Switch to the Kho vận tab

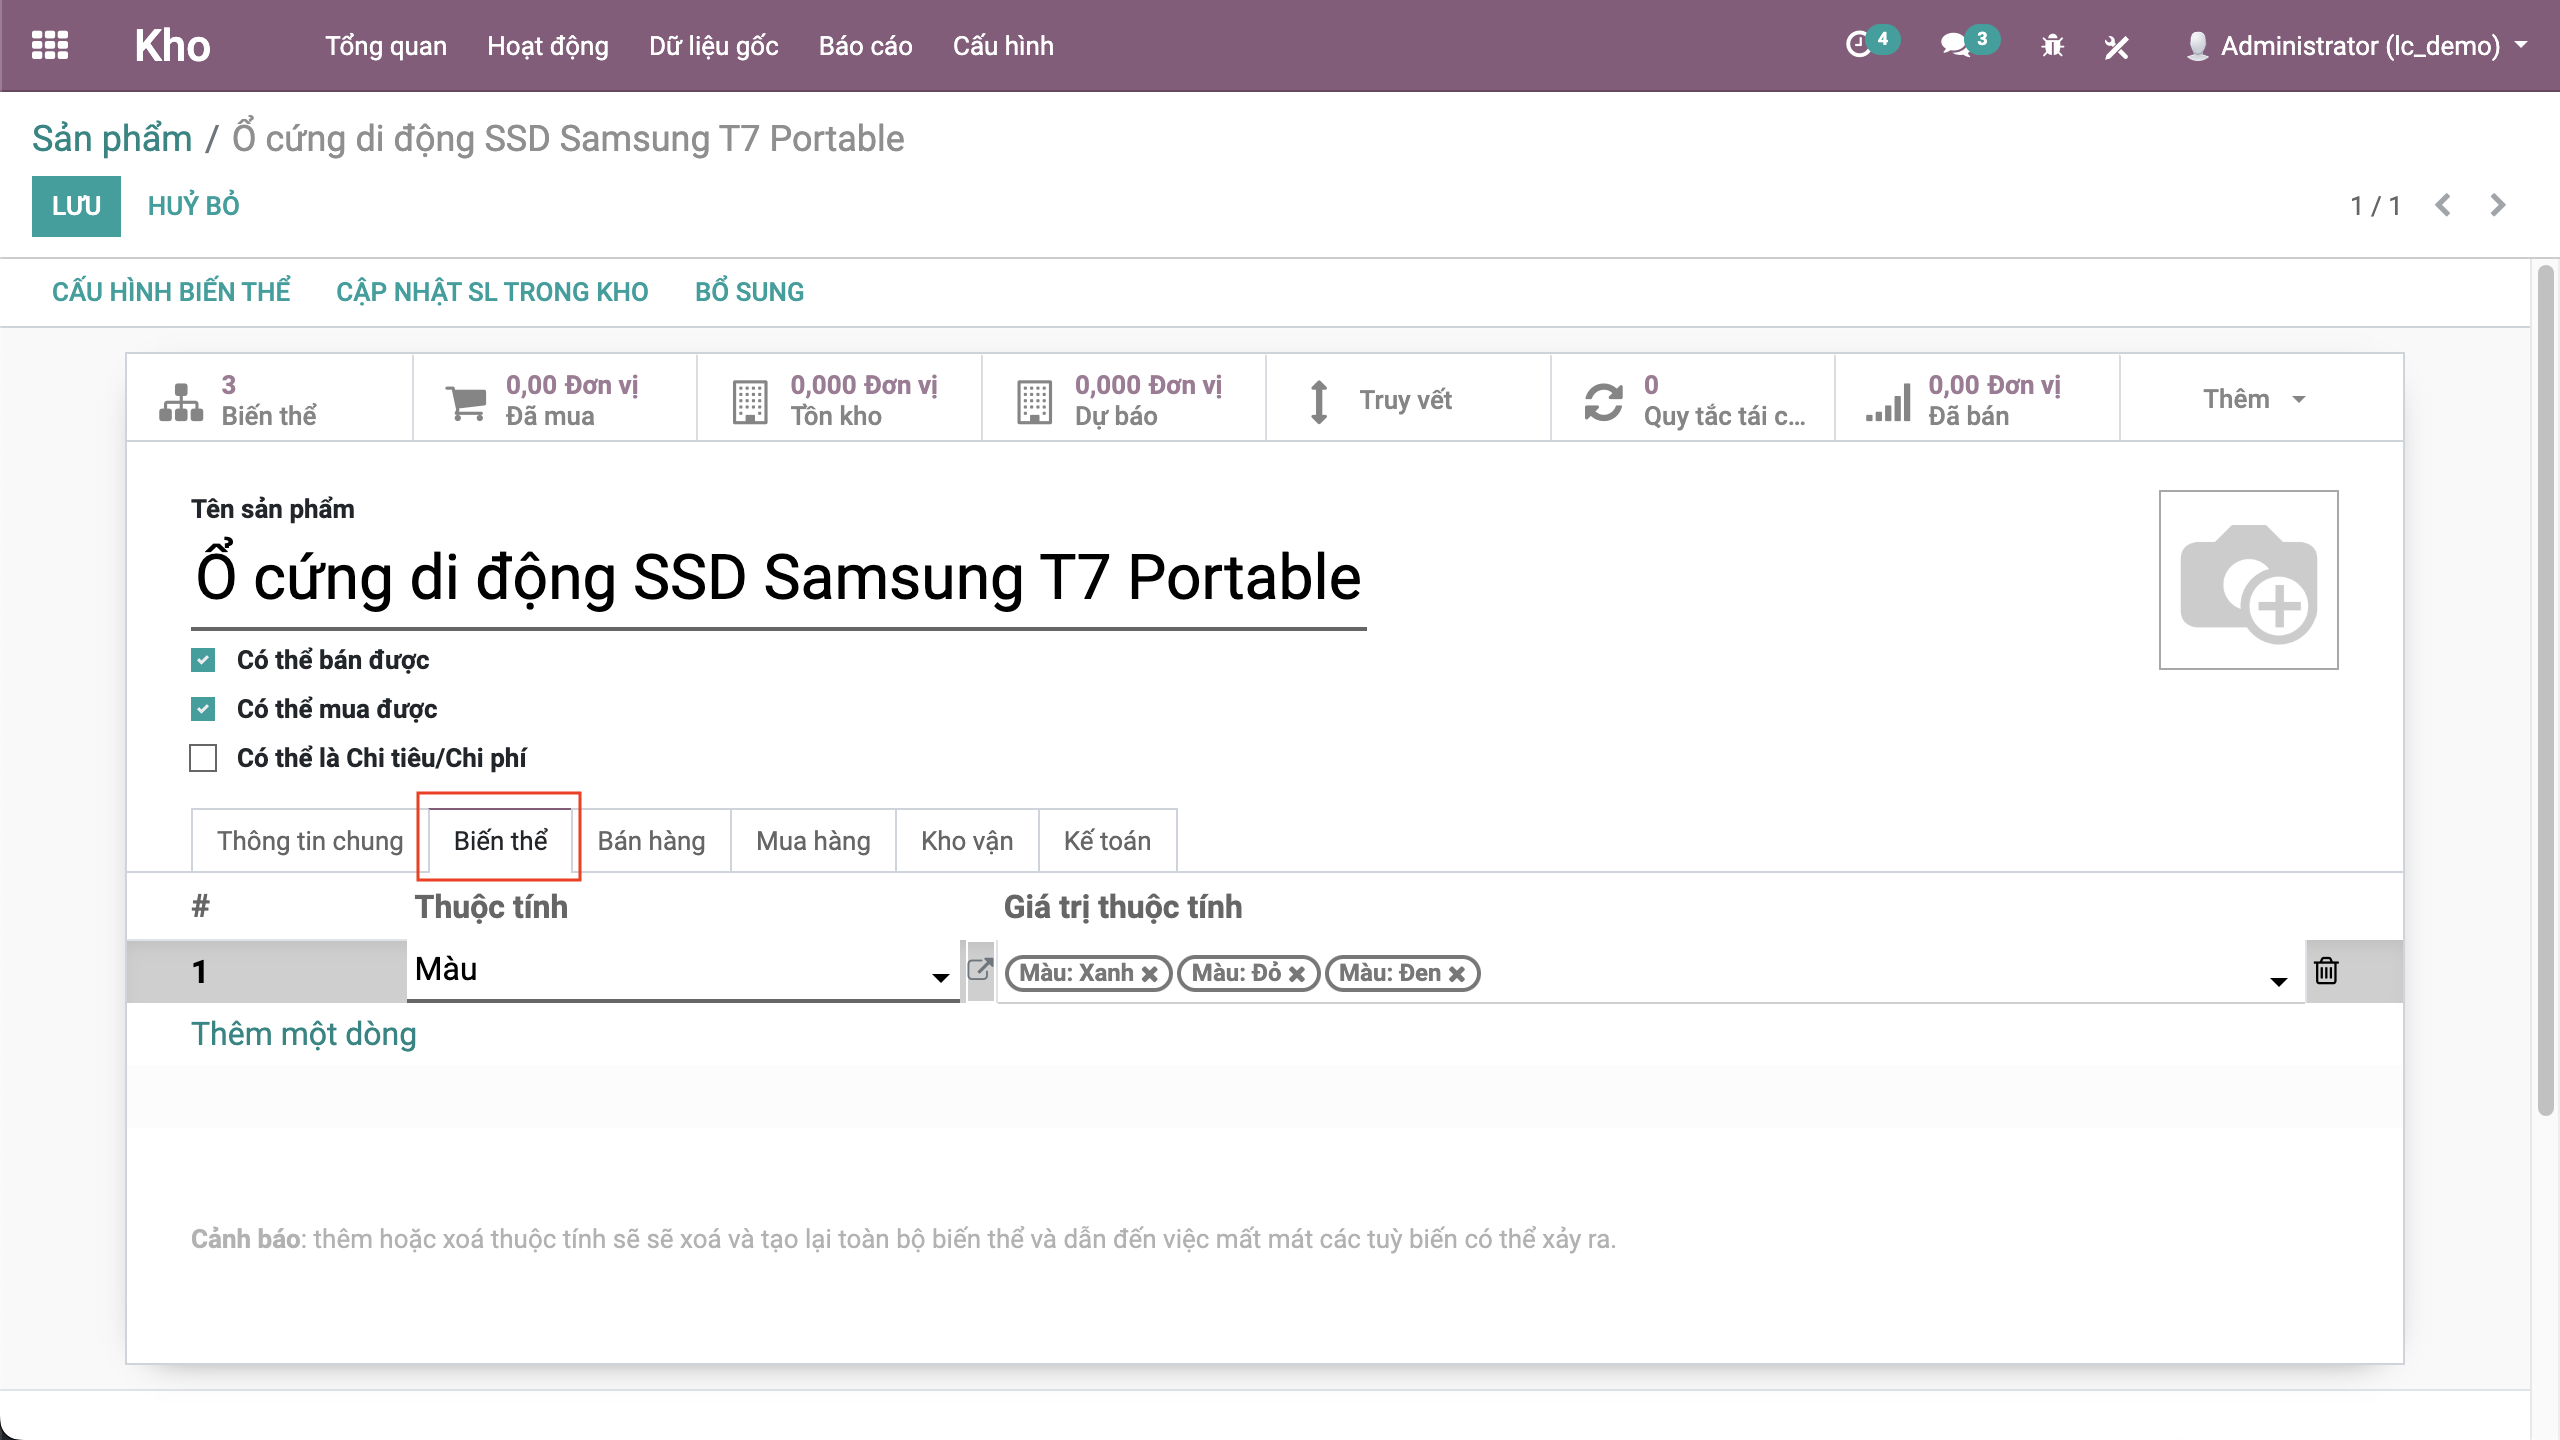click(x=966, y=841)
